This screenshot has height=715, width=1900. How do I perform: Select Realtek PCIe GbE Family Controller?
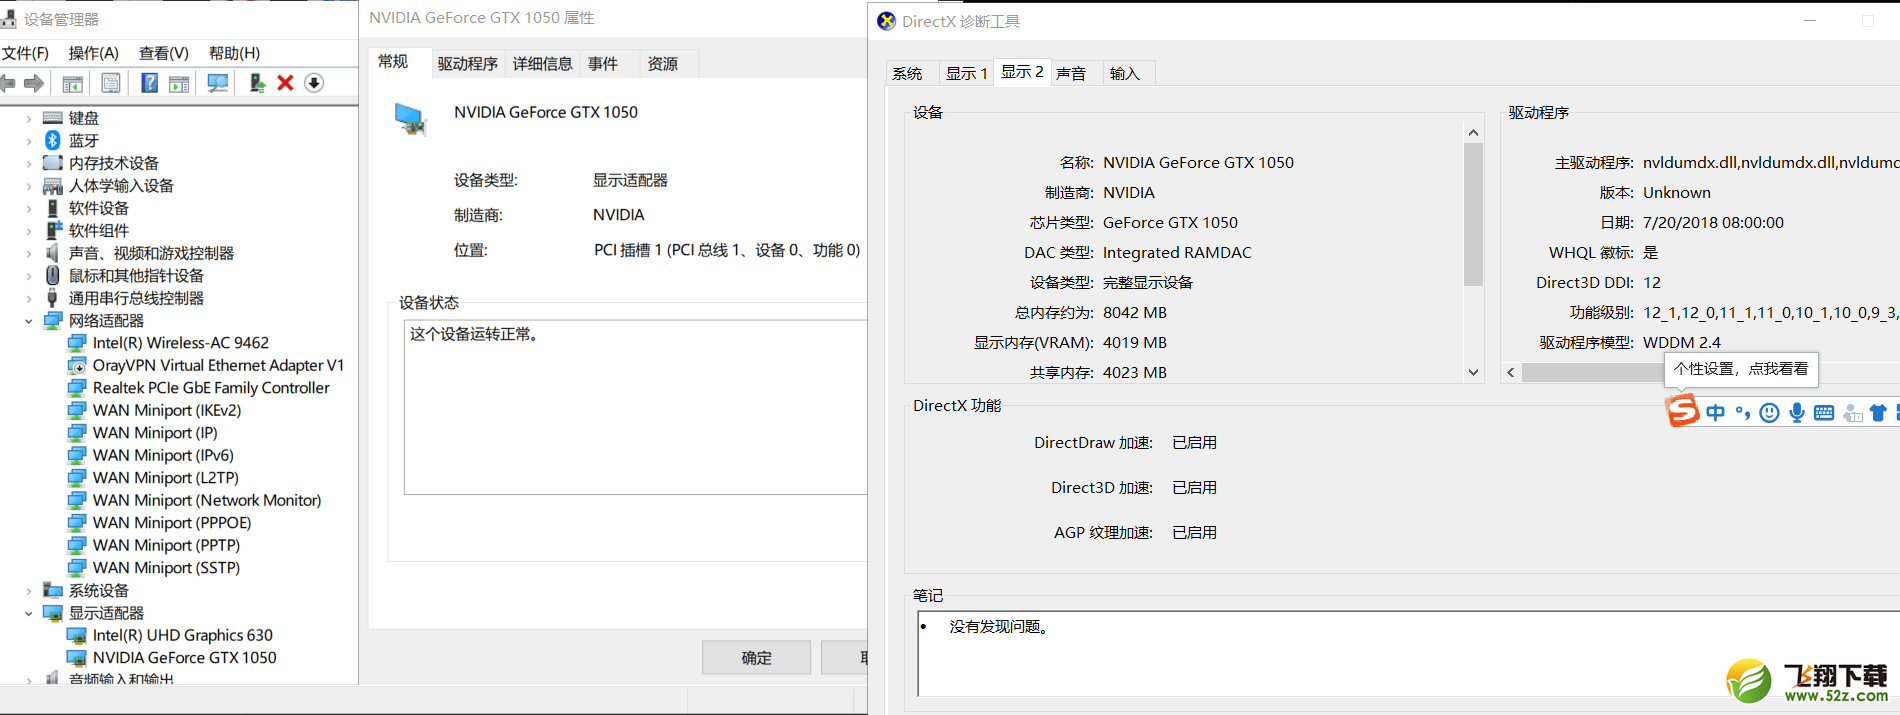211,388
